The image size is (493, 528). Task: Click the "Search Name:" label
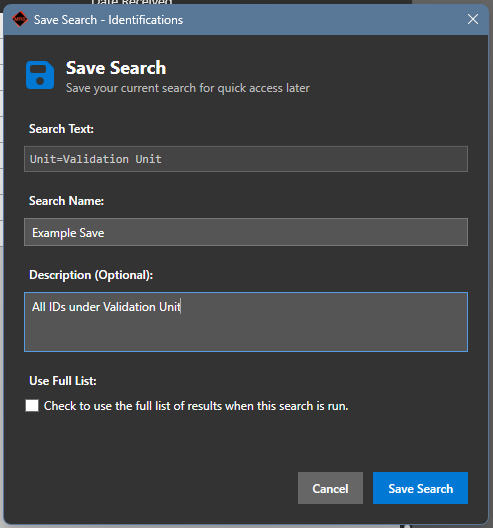coord(66,201)
